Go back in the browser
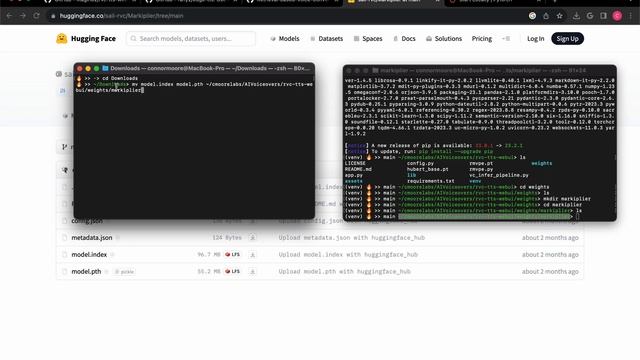This screenshot has height=360, width=640. 9,16
